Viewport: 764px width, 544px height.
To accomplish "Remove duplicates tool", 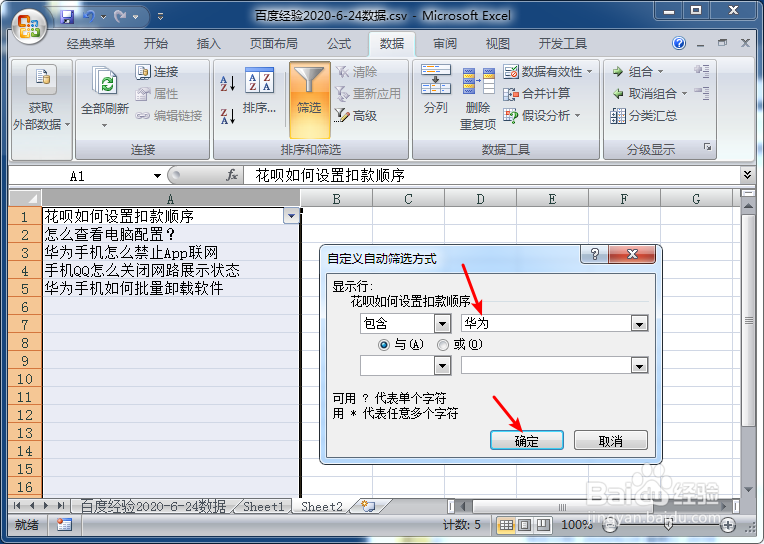I will coord(478,99).
